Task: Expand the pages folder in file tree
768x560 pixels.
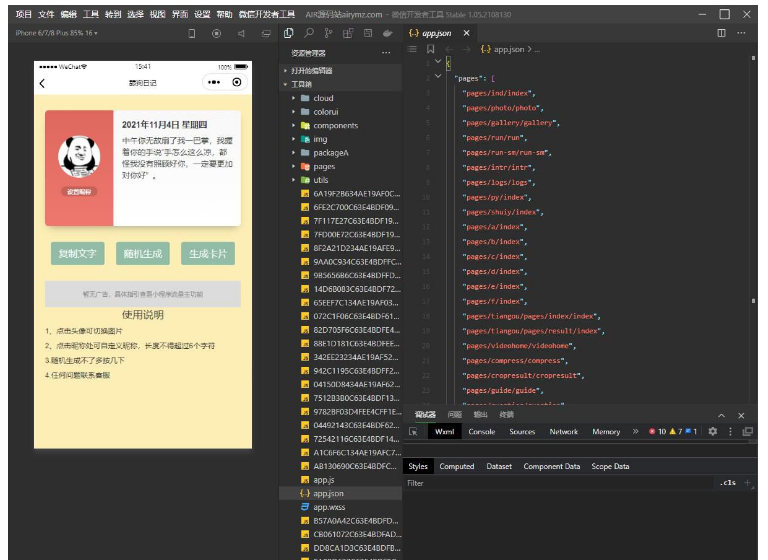Action: coord(323,166)
